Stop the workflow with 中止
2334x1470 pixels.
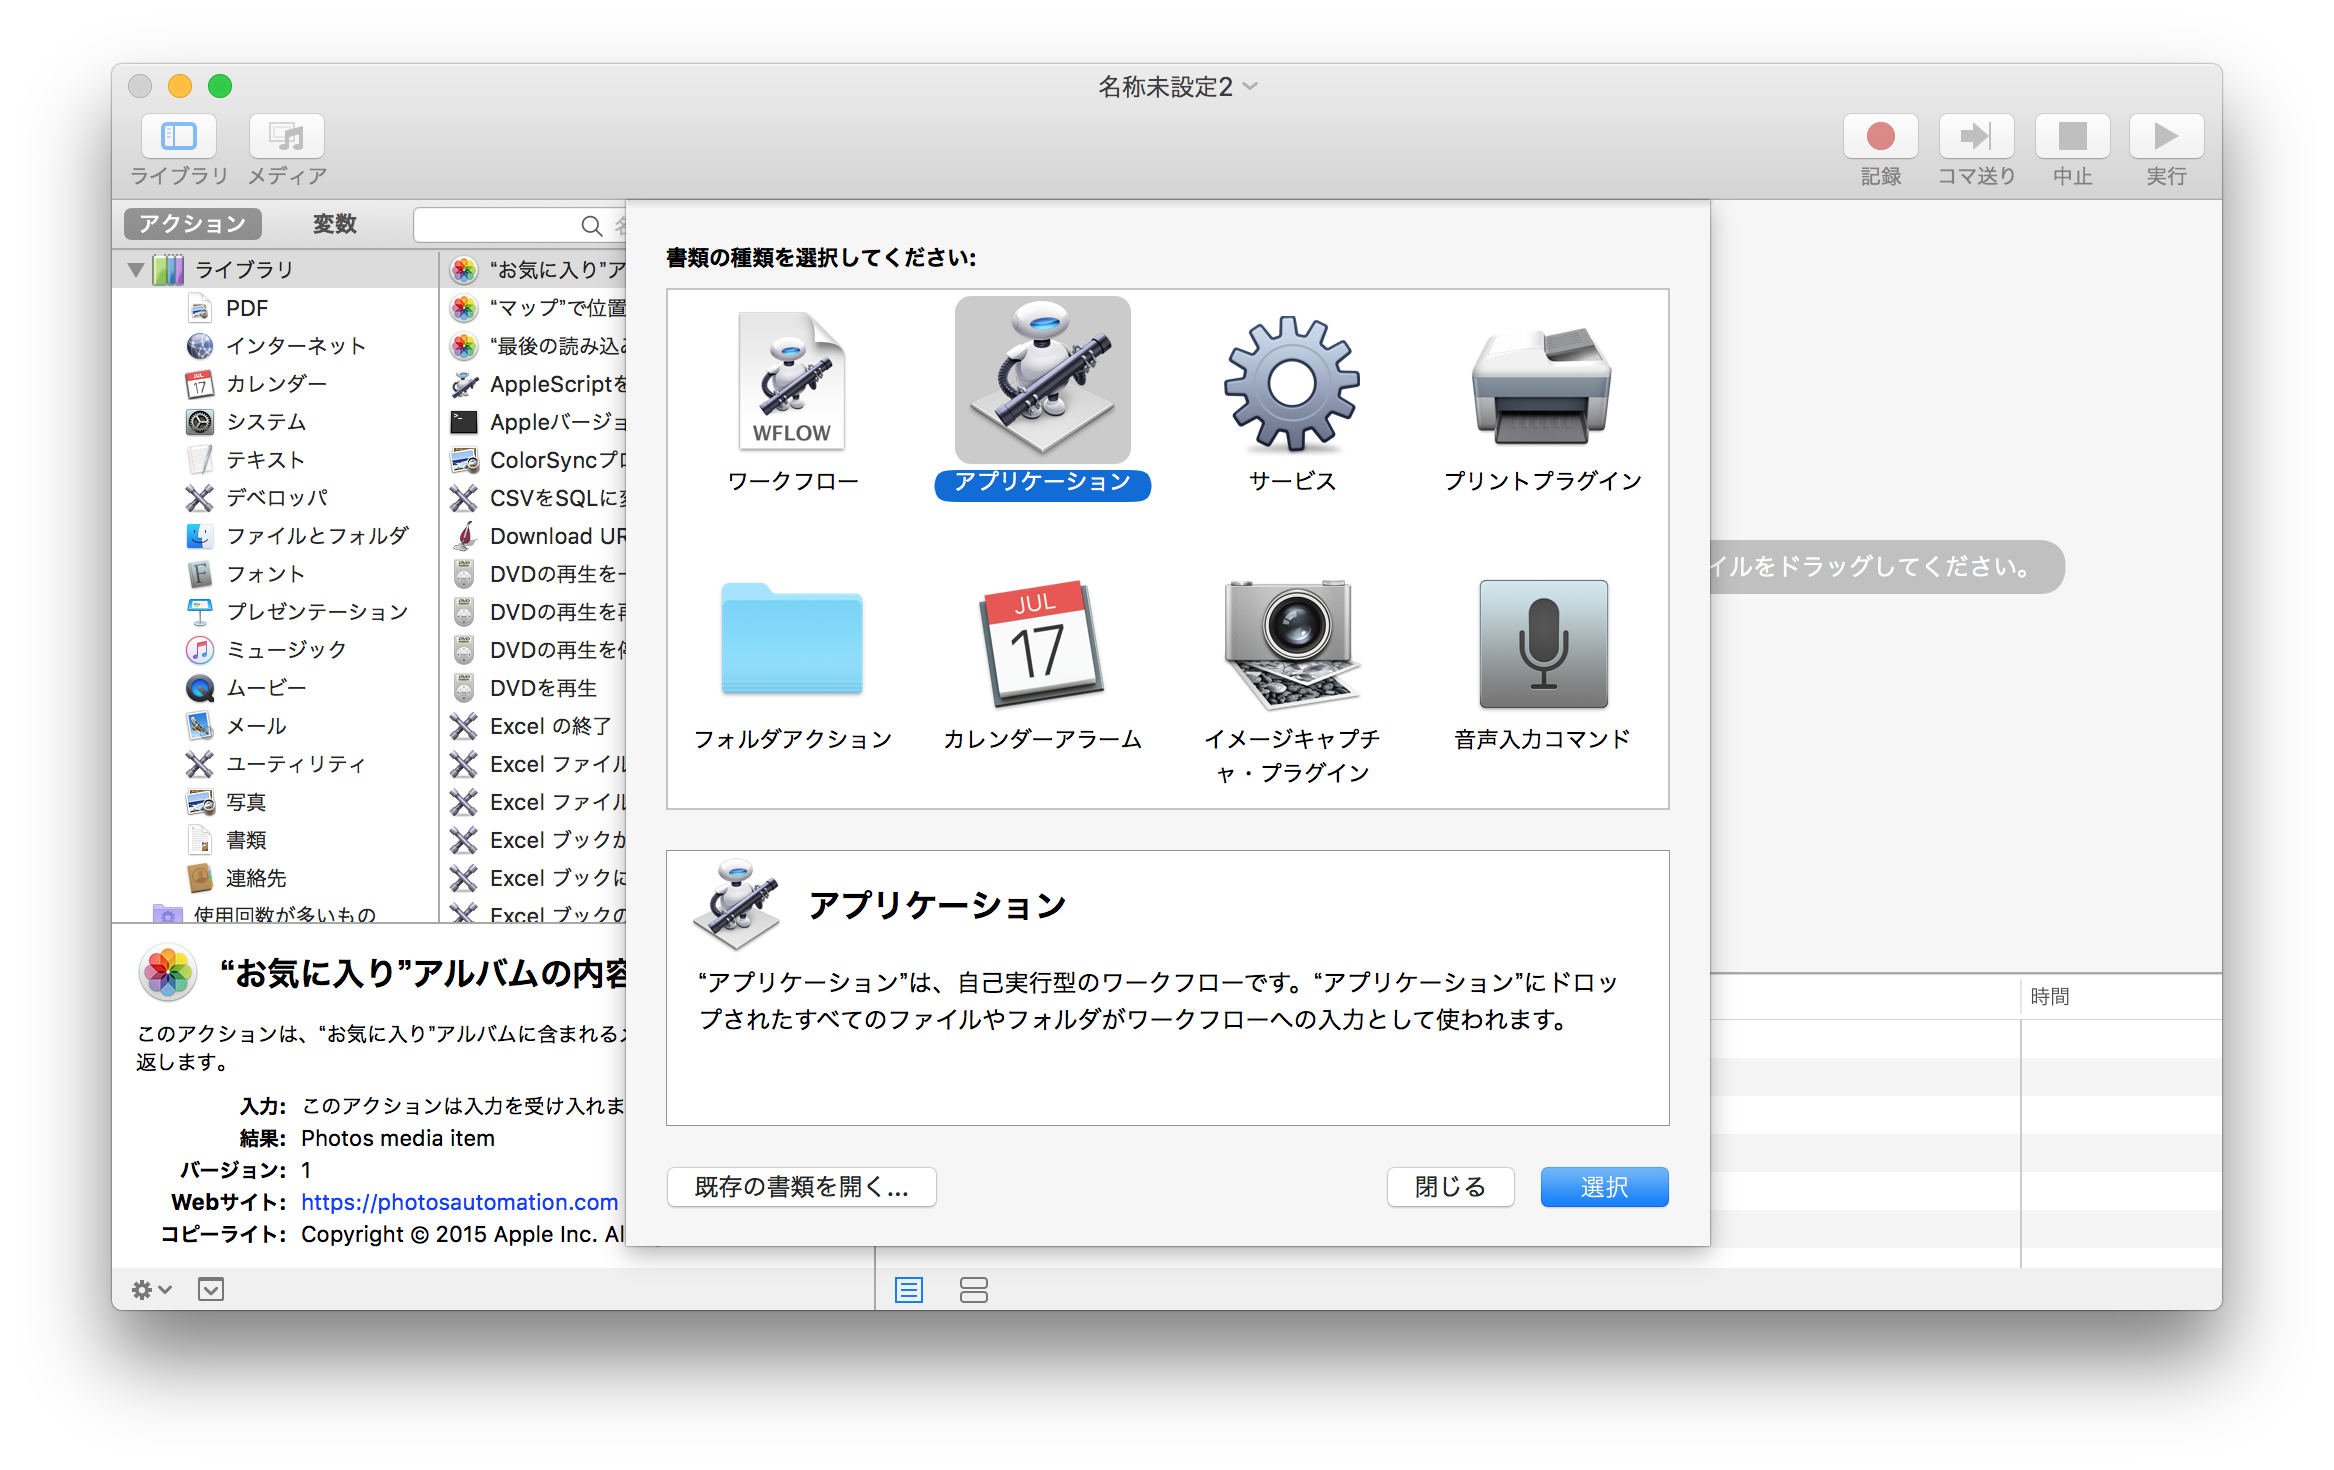point(2072,137)
